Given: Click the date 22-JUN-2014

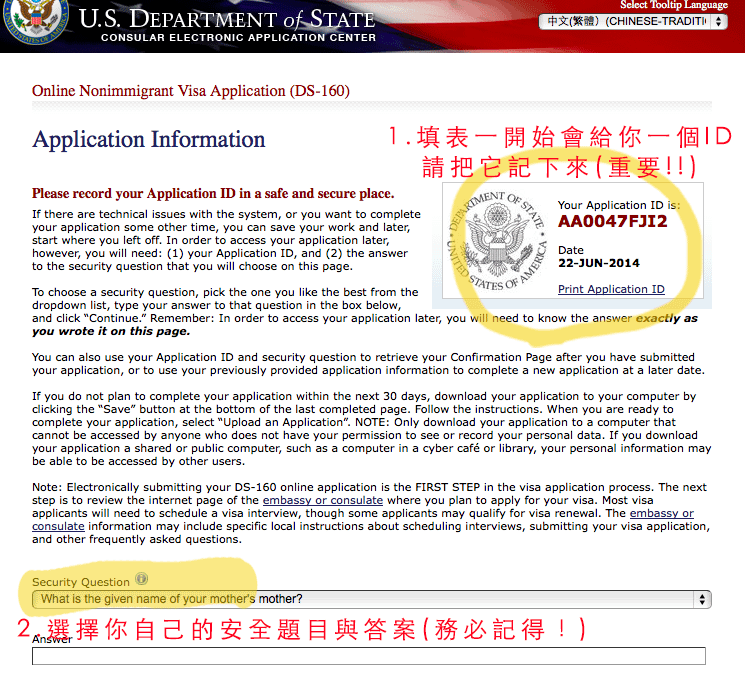Looking at the screenshot, I should [599, 263].
